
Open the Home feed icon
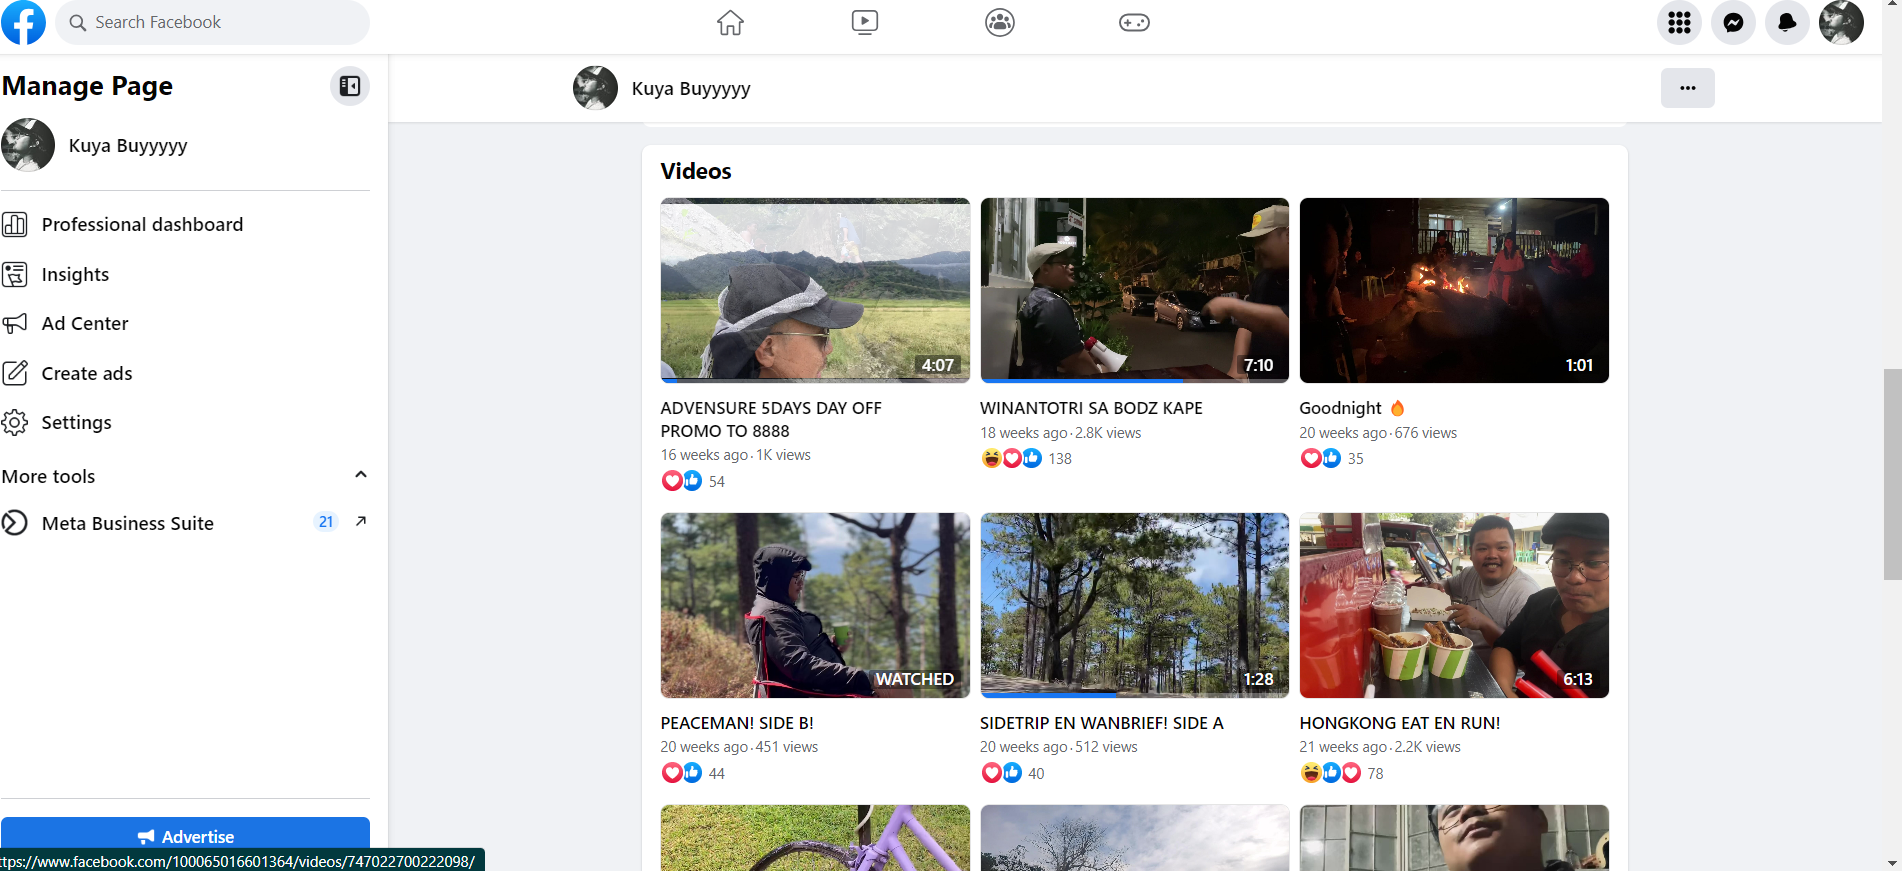click(730, 22)
